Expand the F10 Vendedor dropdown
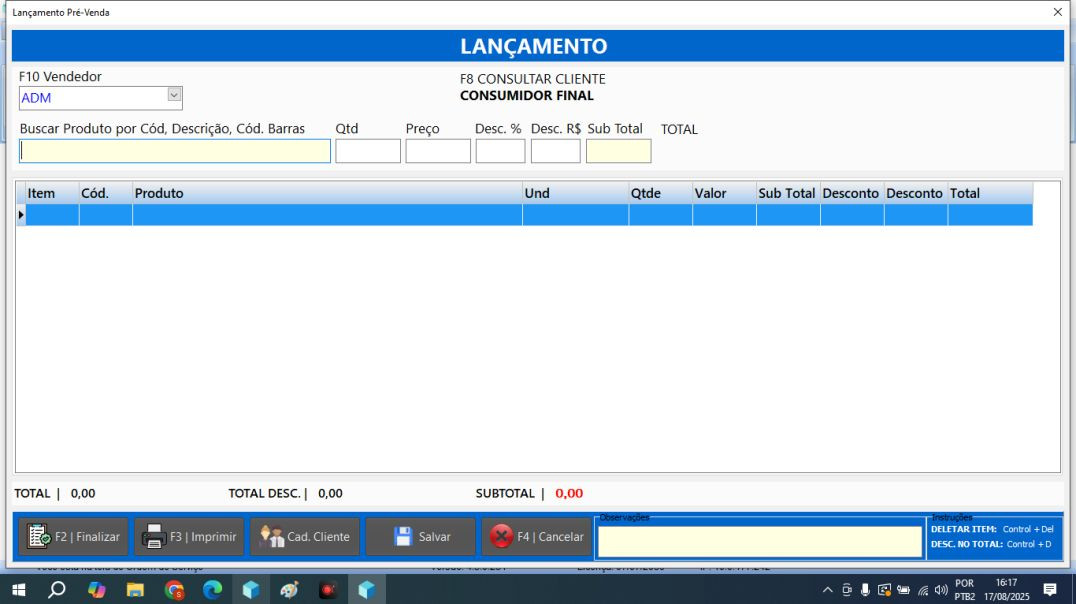 click(x=174, y=96)
